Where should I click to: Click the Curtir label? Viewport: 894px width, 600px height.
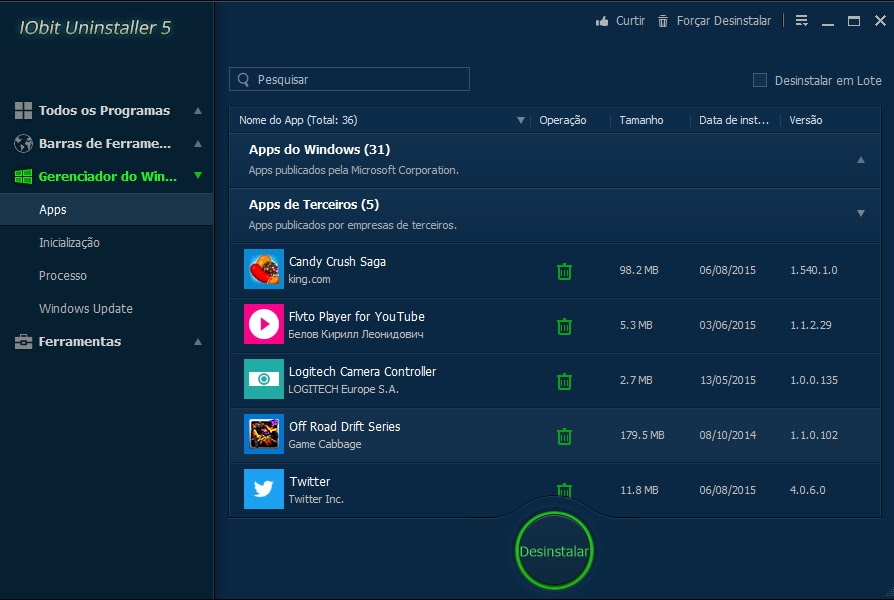[630, 21]
